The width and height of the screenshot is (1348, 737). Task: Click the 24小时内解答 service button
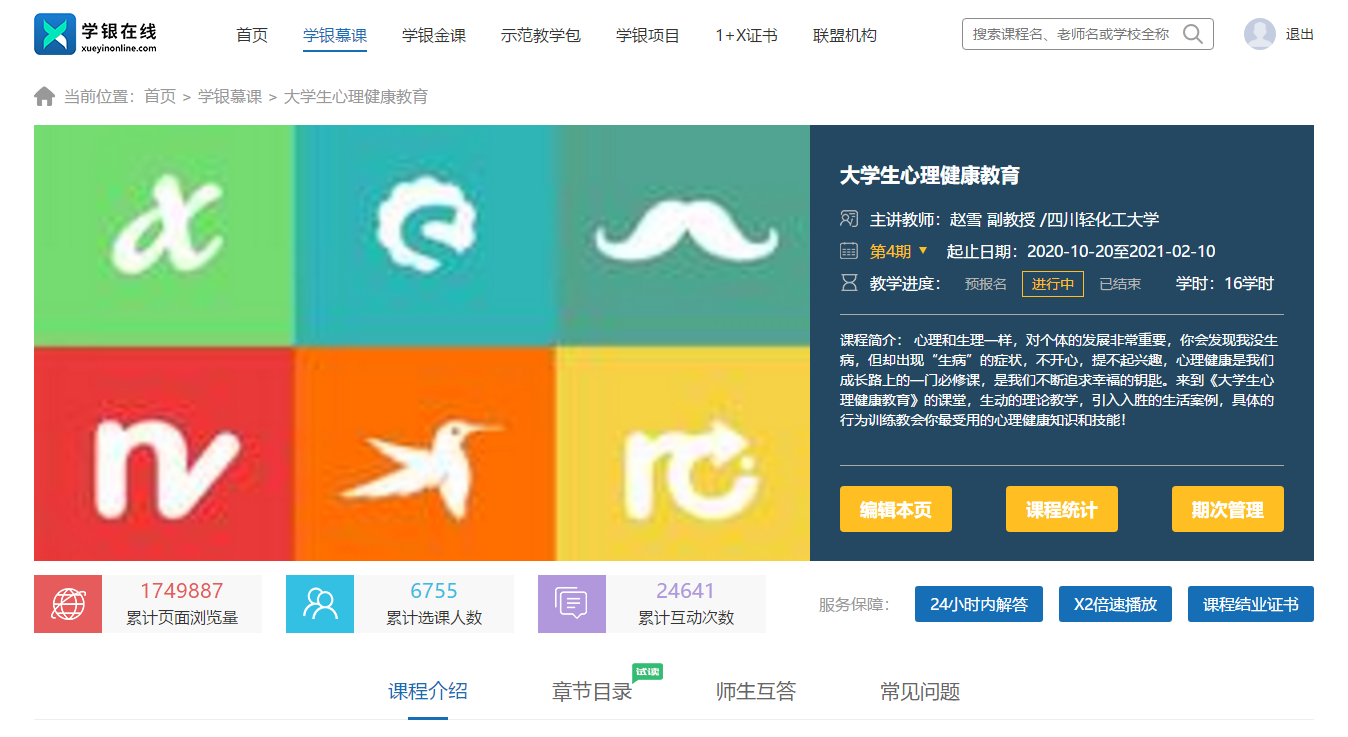[x=979, y=604]
